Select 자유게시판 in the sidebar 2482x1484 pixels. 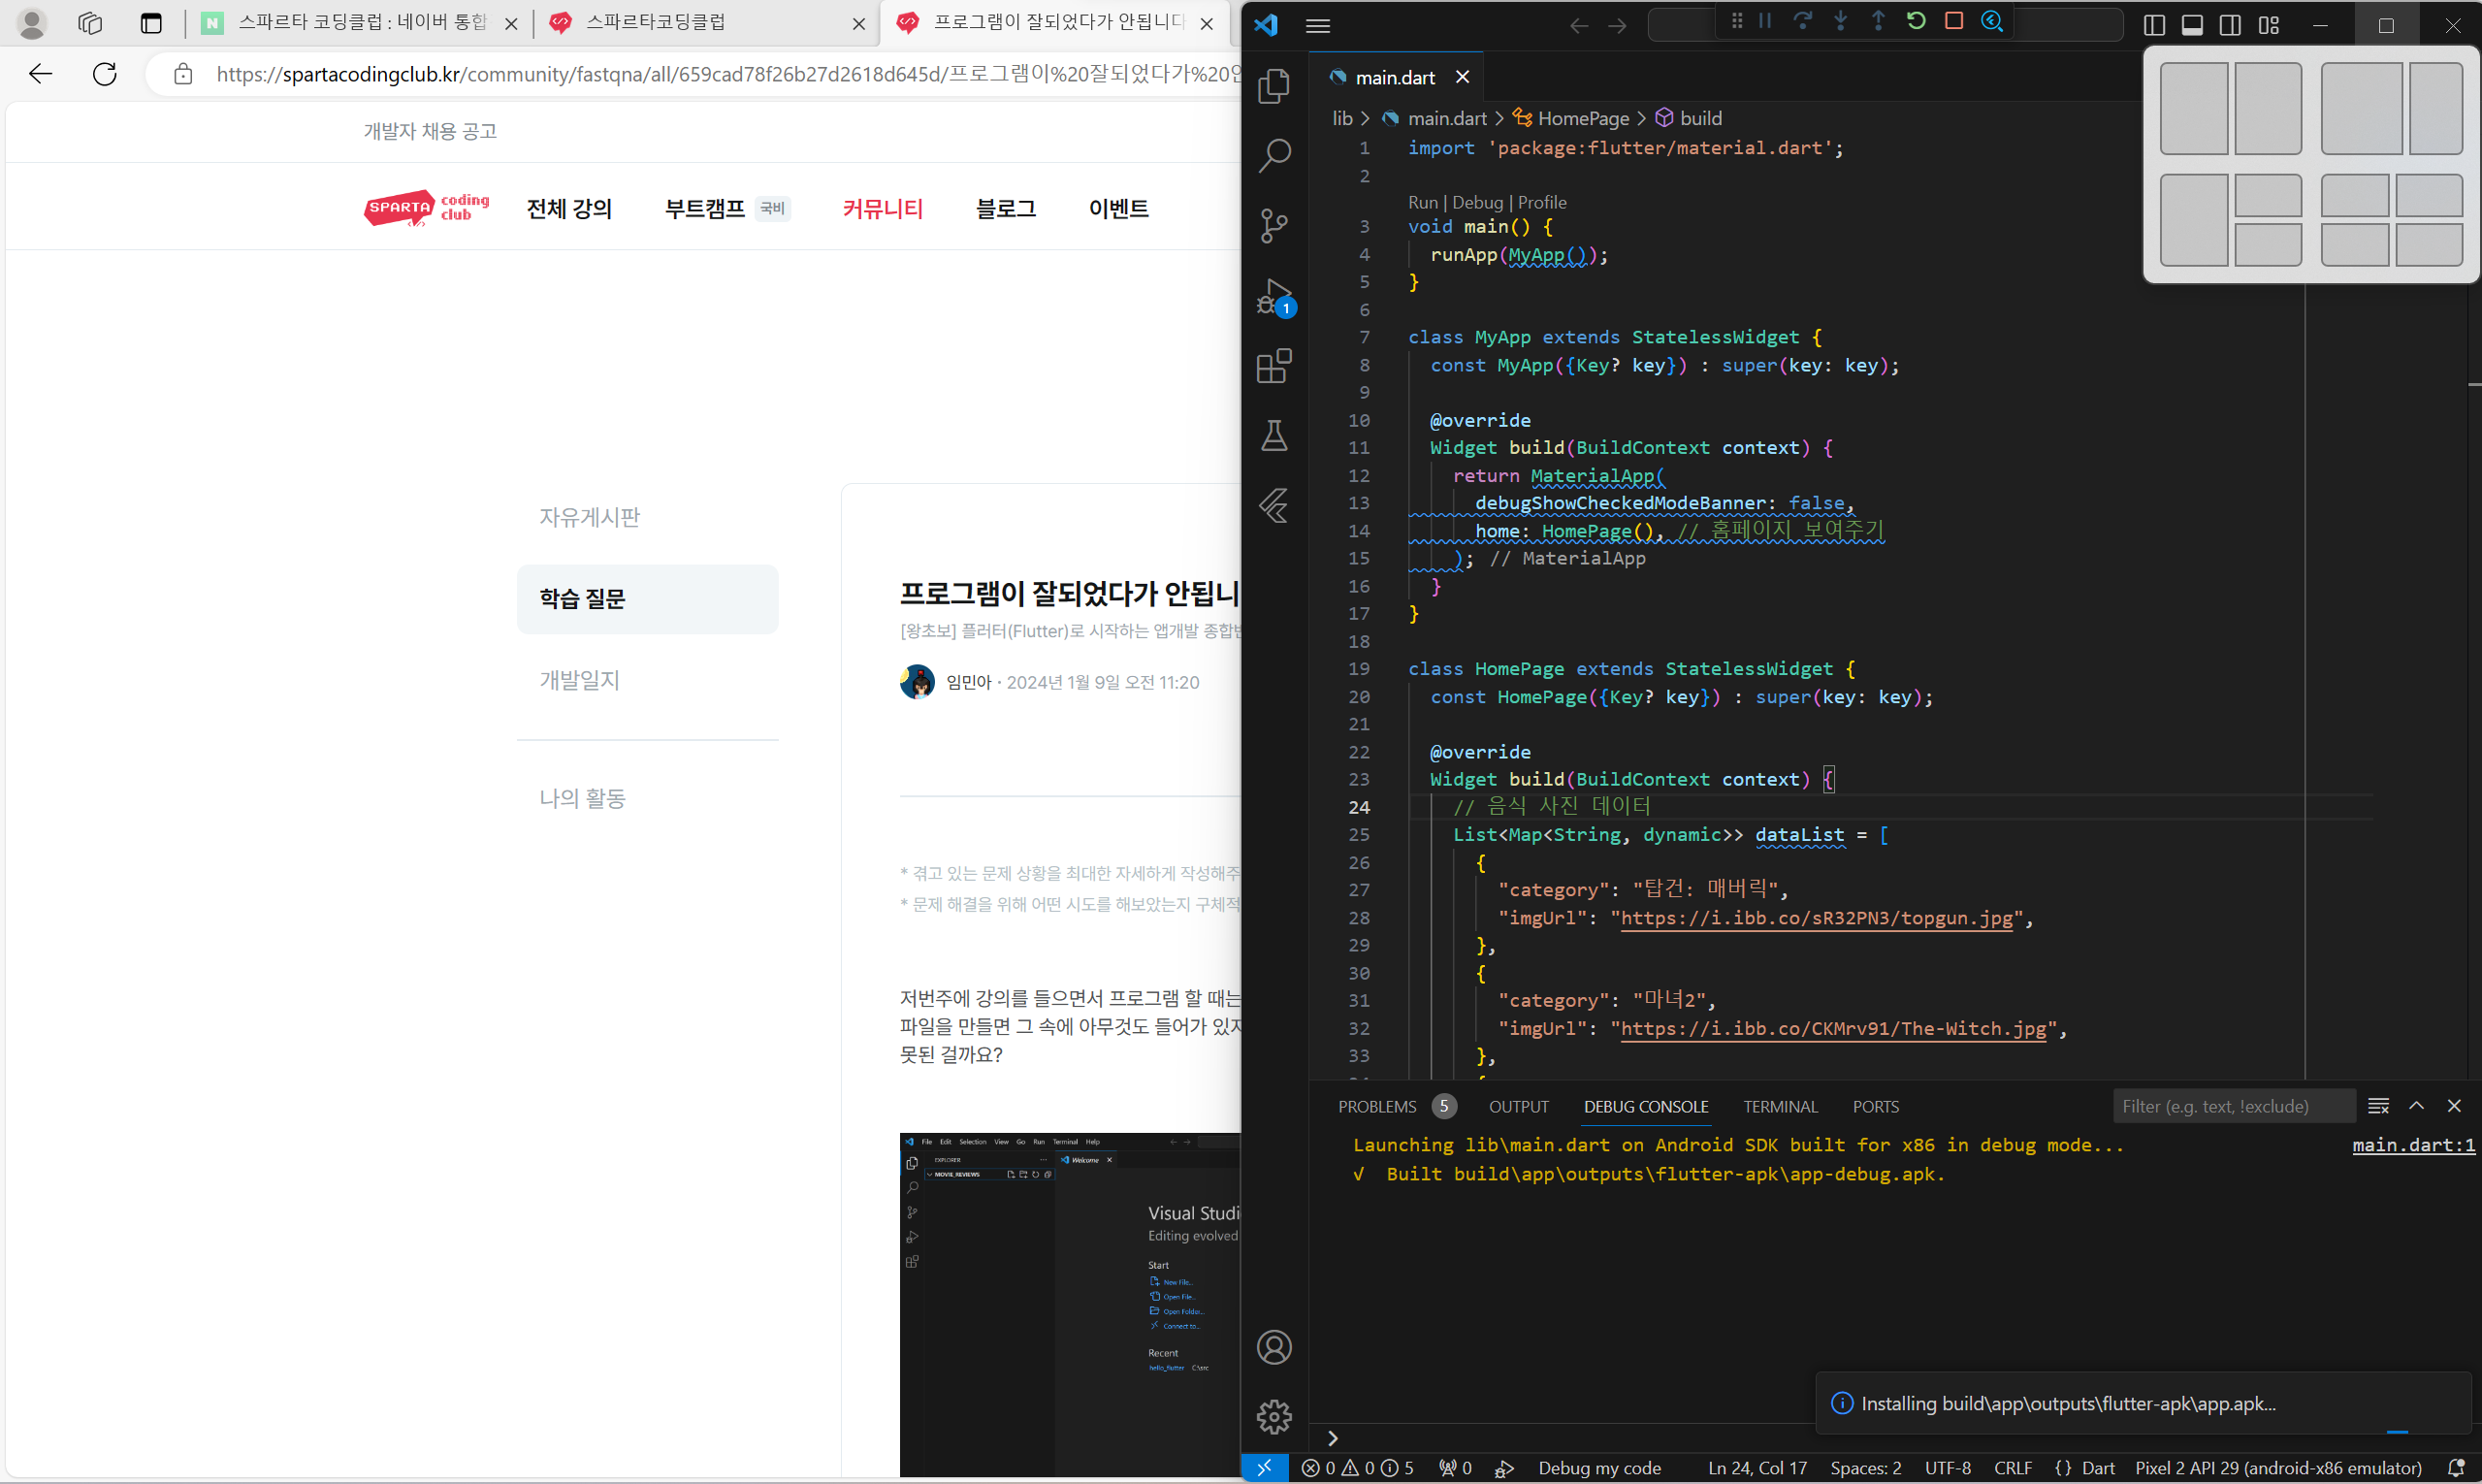pos(589,517)
